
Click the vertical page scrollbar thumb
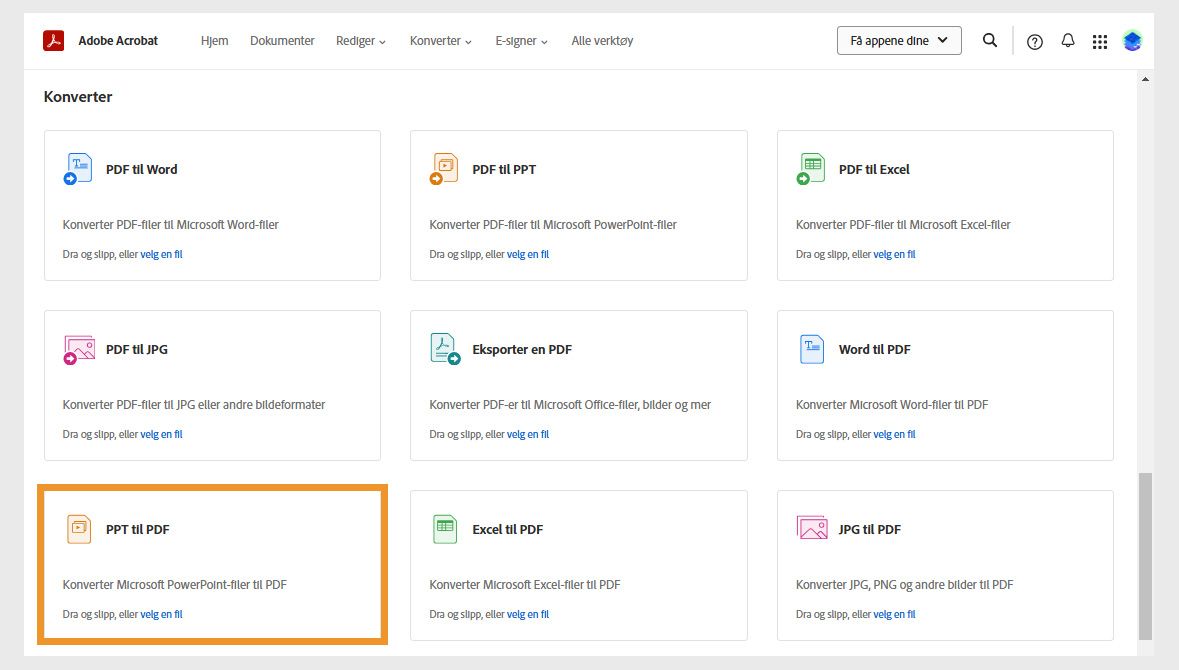pos(1145,555)
